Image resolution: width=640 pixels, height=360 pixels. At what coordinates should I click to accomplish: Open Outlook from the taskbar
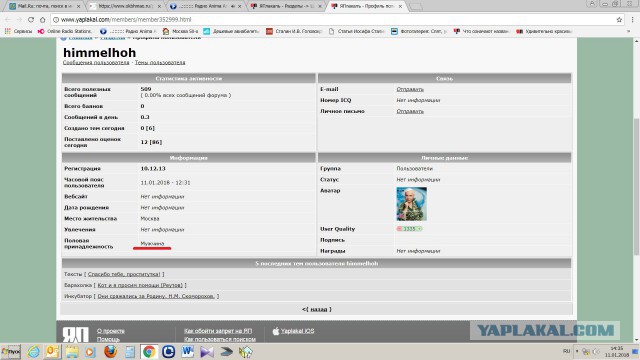coord(52,351)
